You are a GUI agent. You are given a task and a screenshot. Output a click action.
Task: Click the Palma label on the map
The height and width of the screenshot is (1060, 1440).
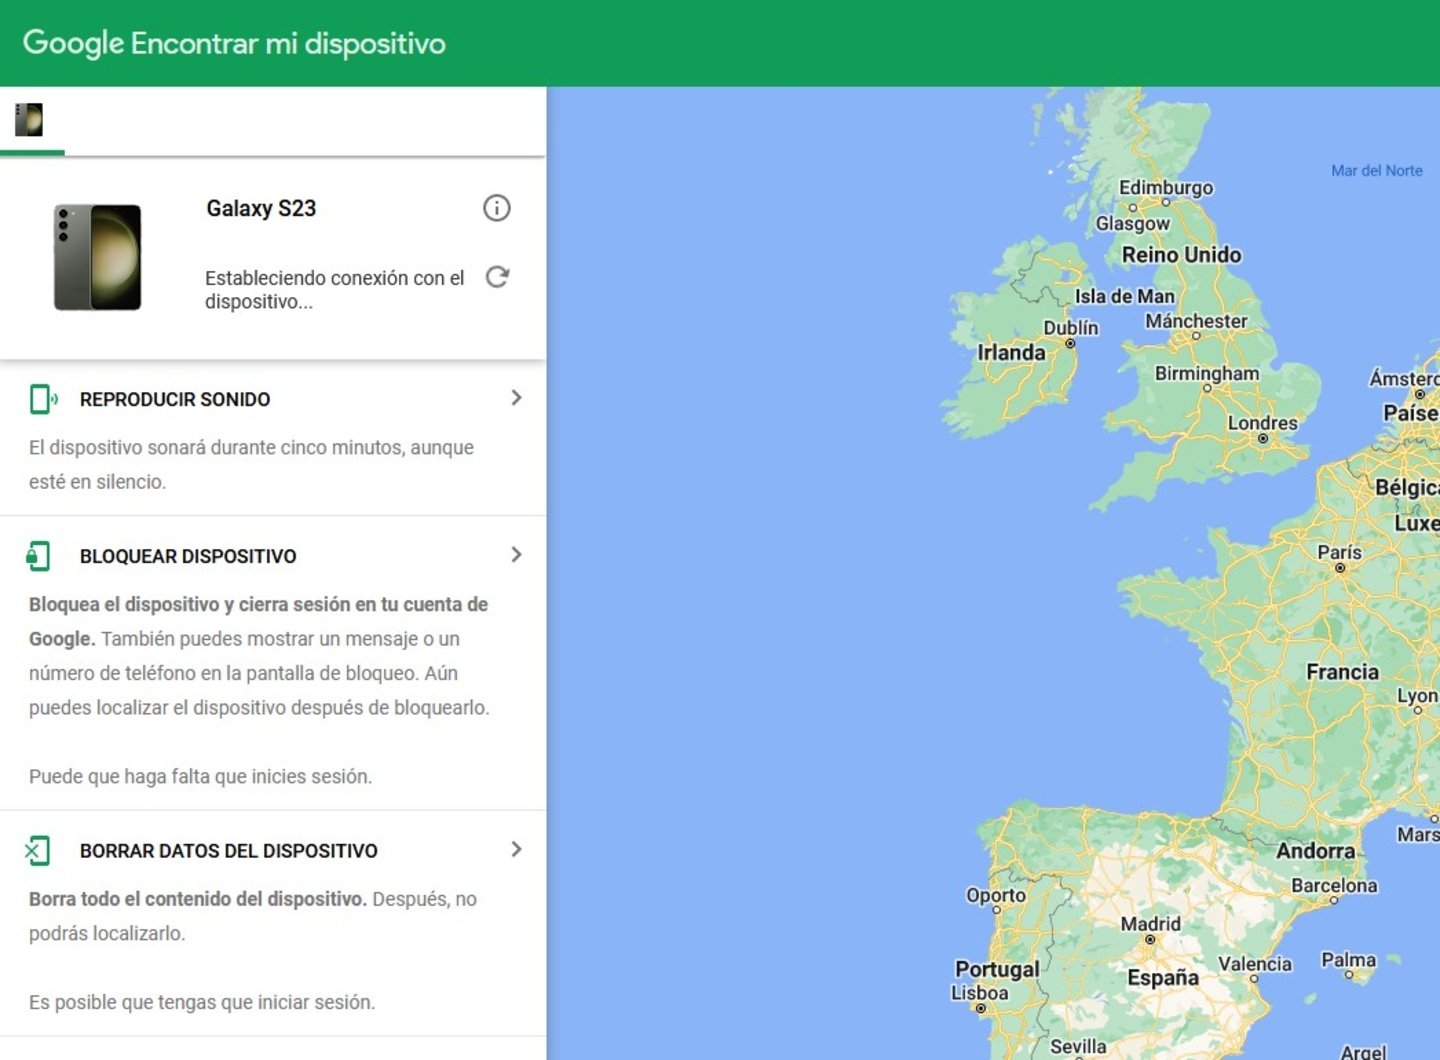(1348, 960)
